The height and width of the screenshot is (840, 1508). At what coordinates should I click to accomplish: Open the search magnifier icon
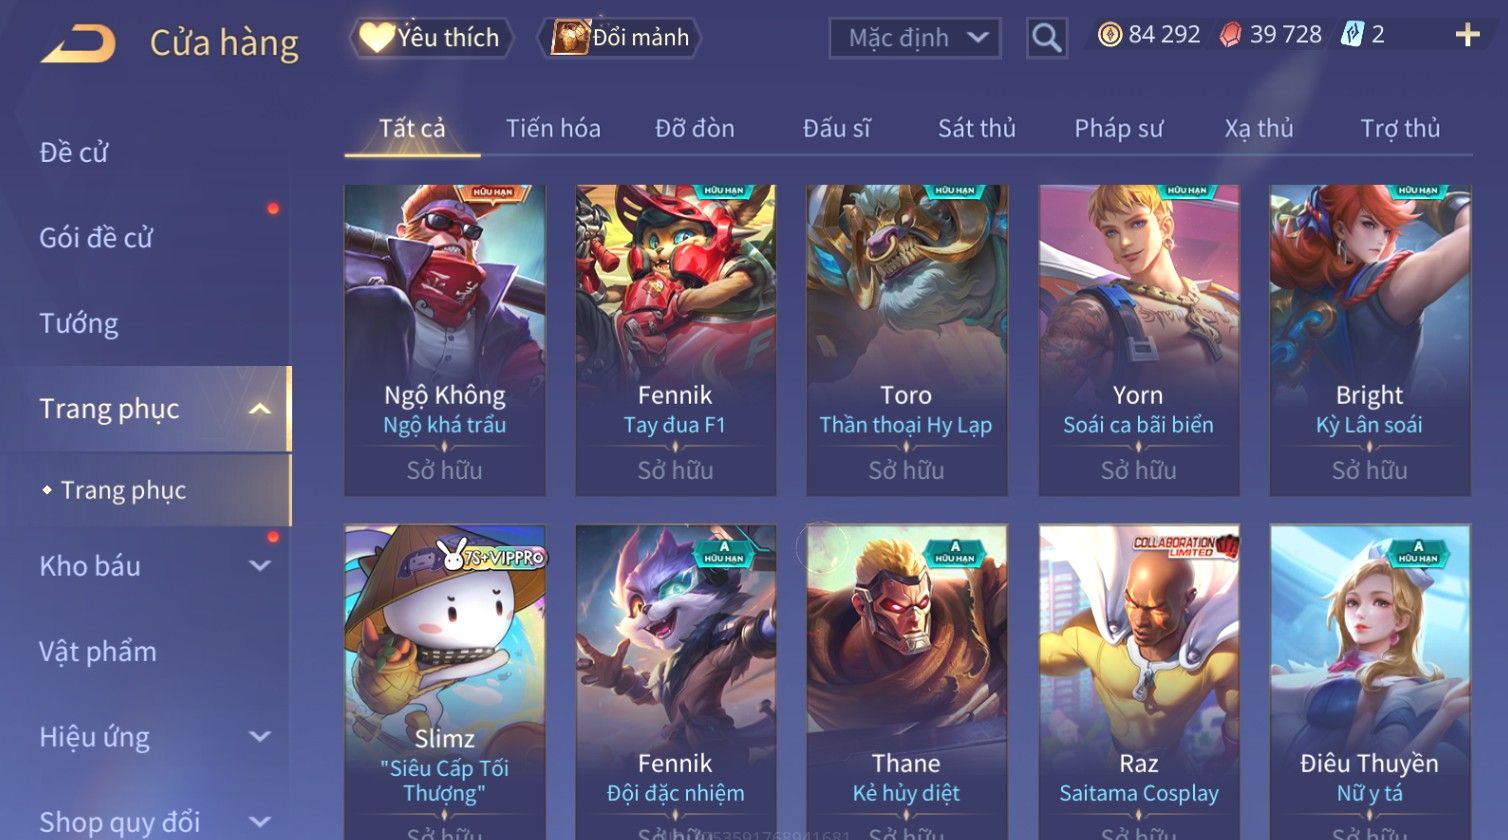(1047, 38)
